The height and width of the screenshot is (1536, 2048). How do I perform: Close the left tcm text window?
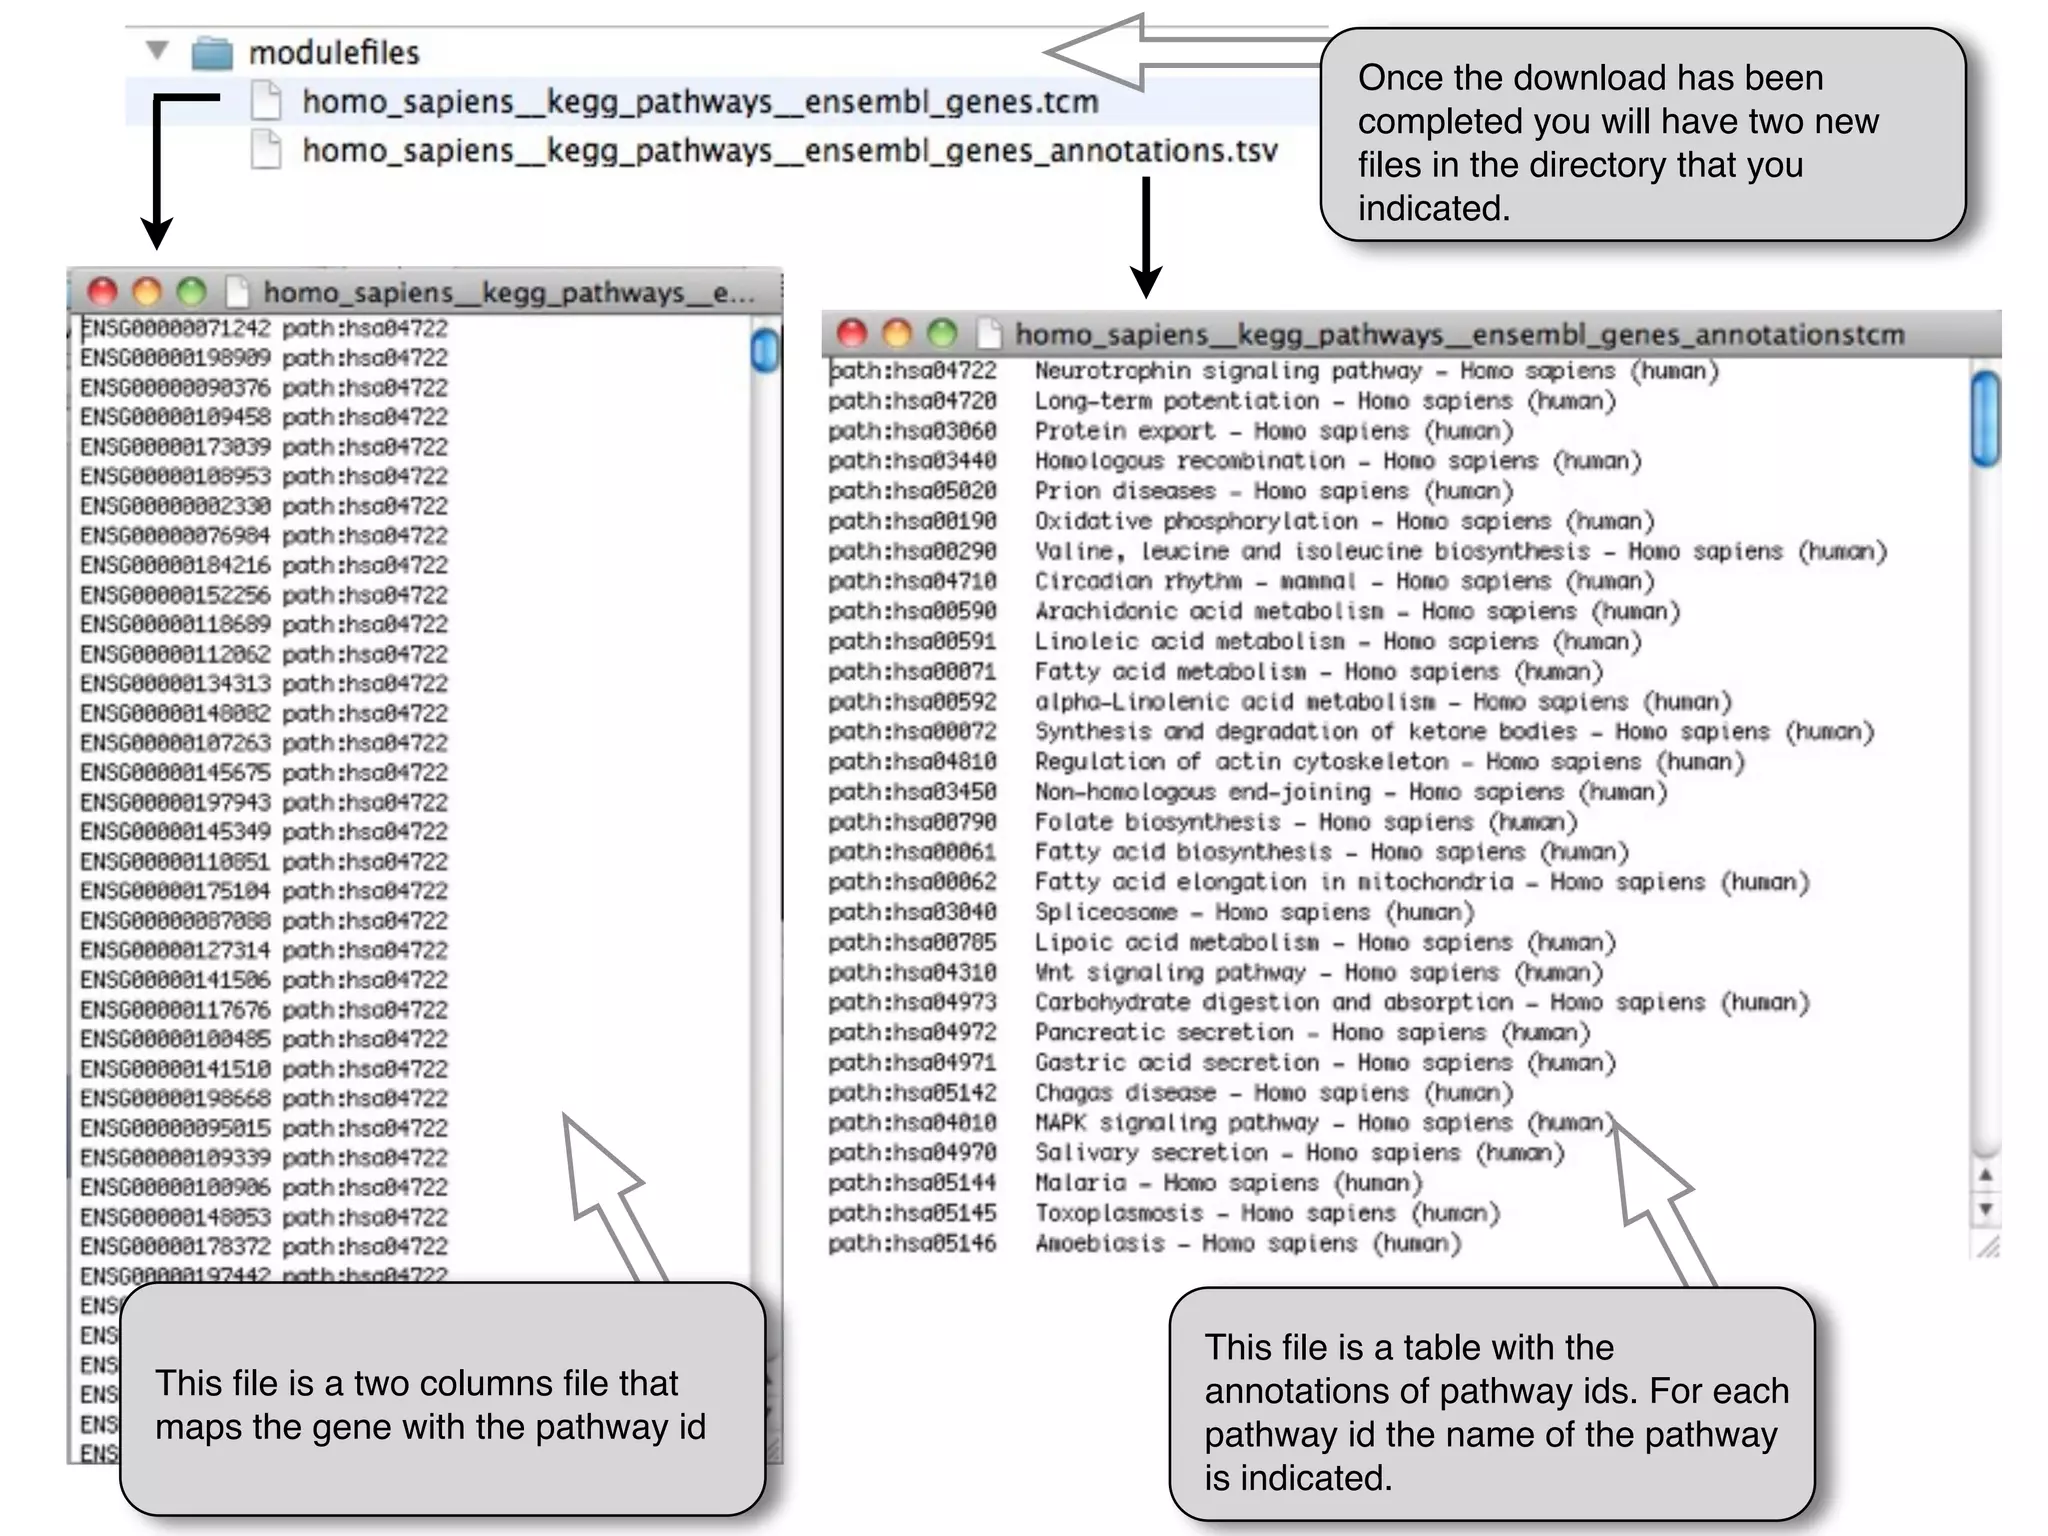[102, 291]
